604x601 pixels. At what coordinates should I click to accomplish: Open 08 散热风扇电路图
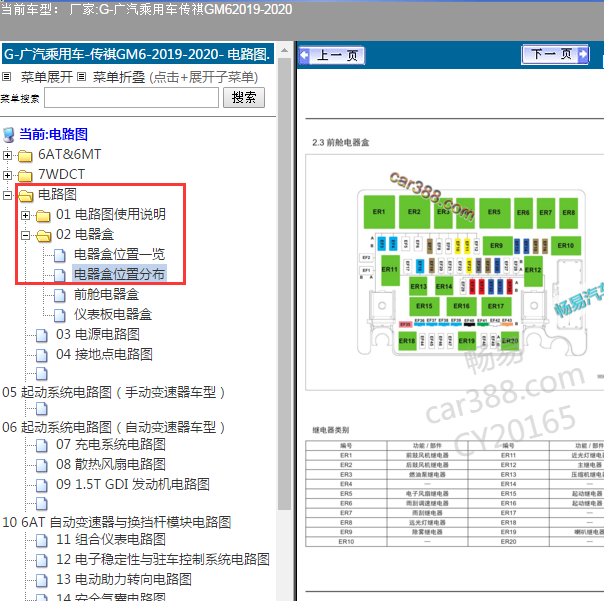pos(111,464)
